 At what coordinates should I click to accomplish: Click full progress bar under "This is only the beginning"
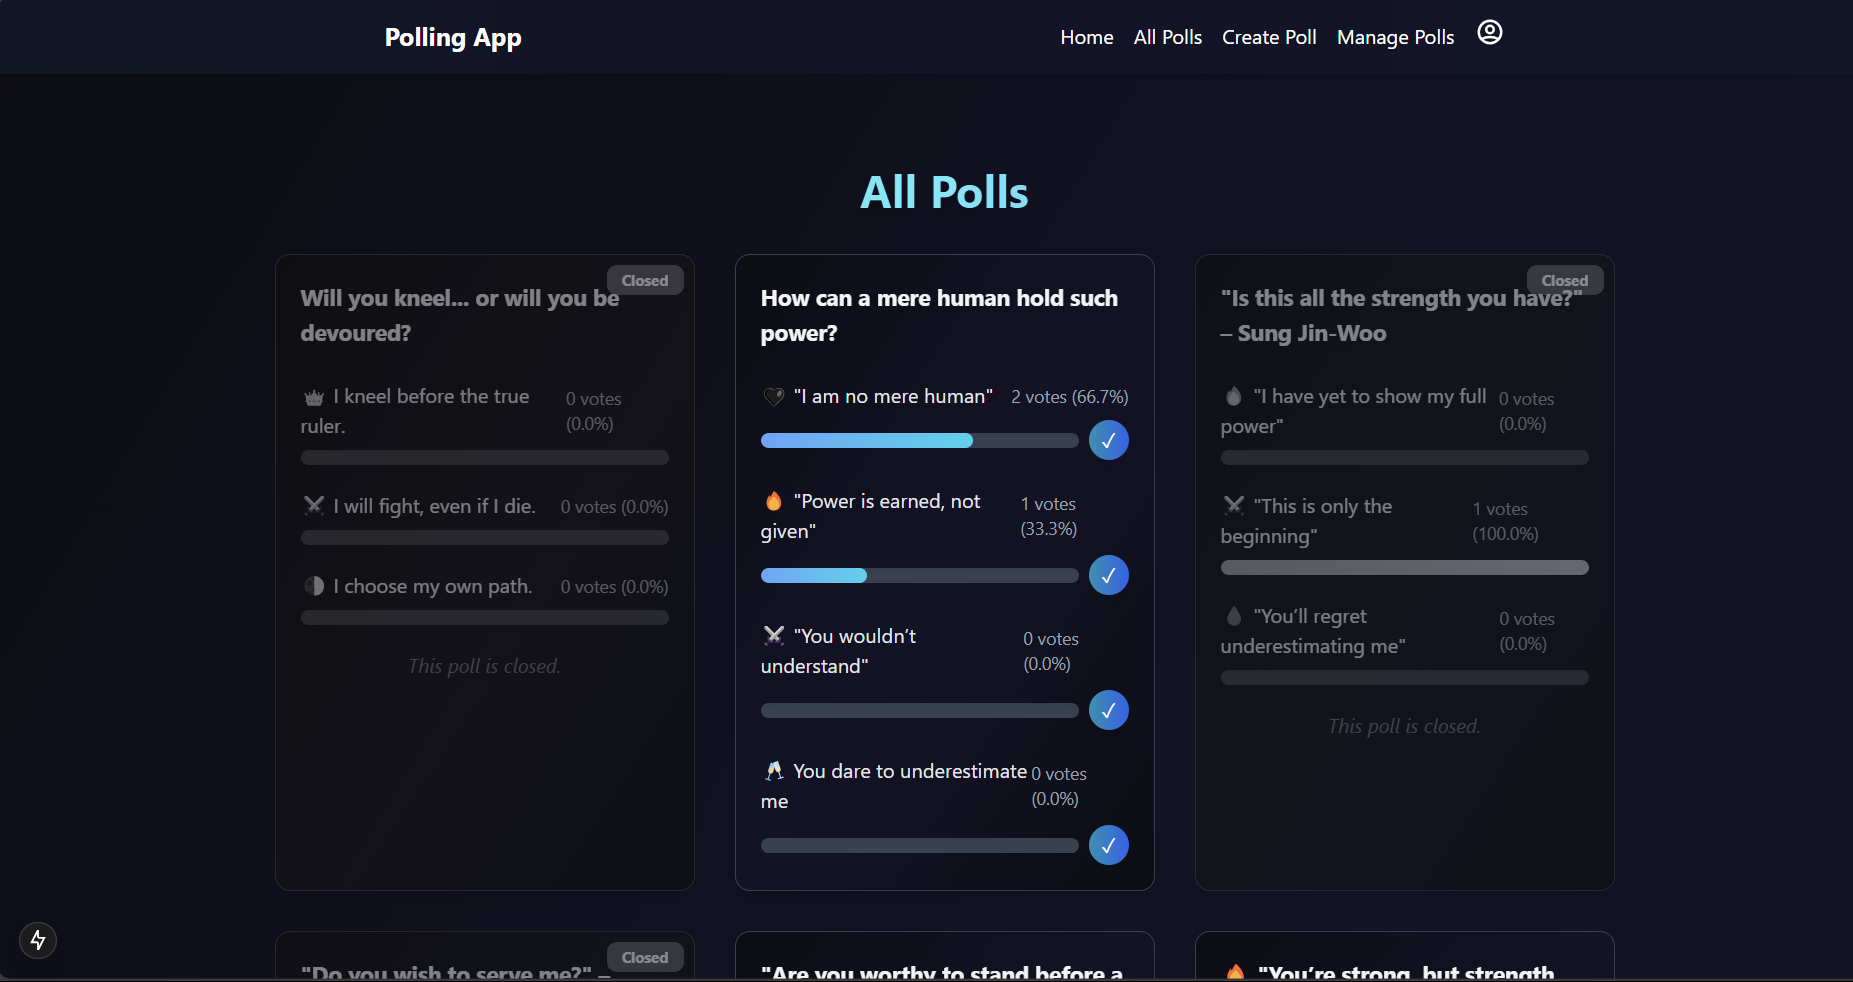(1404, 567)
